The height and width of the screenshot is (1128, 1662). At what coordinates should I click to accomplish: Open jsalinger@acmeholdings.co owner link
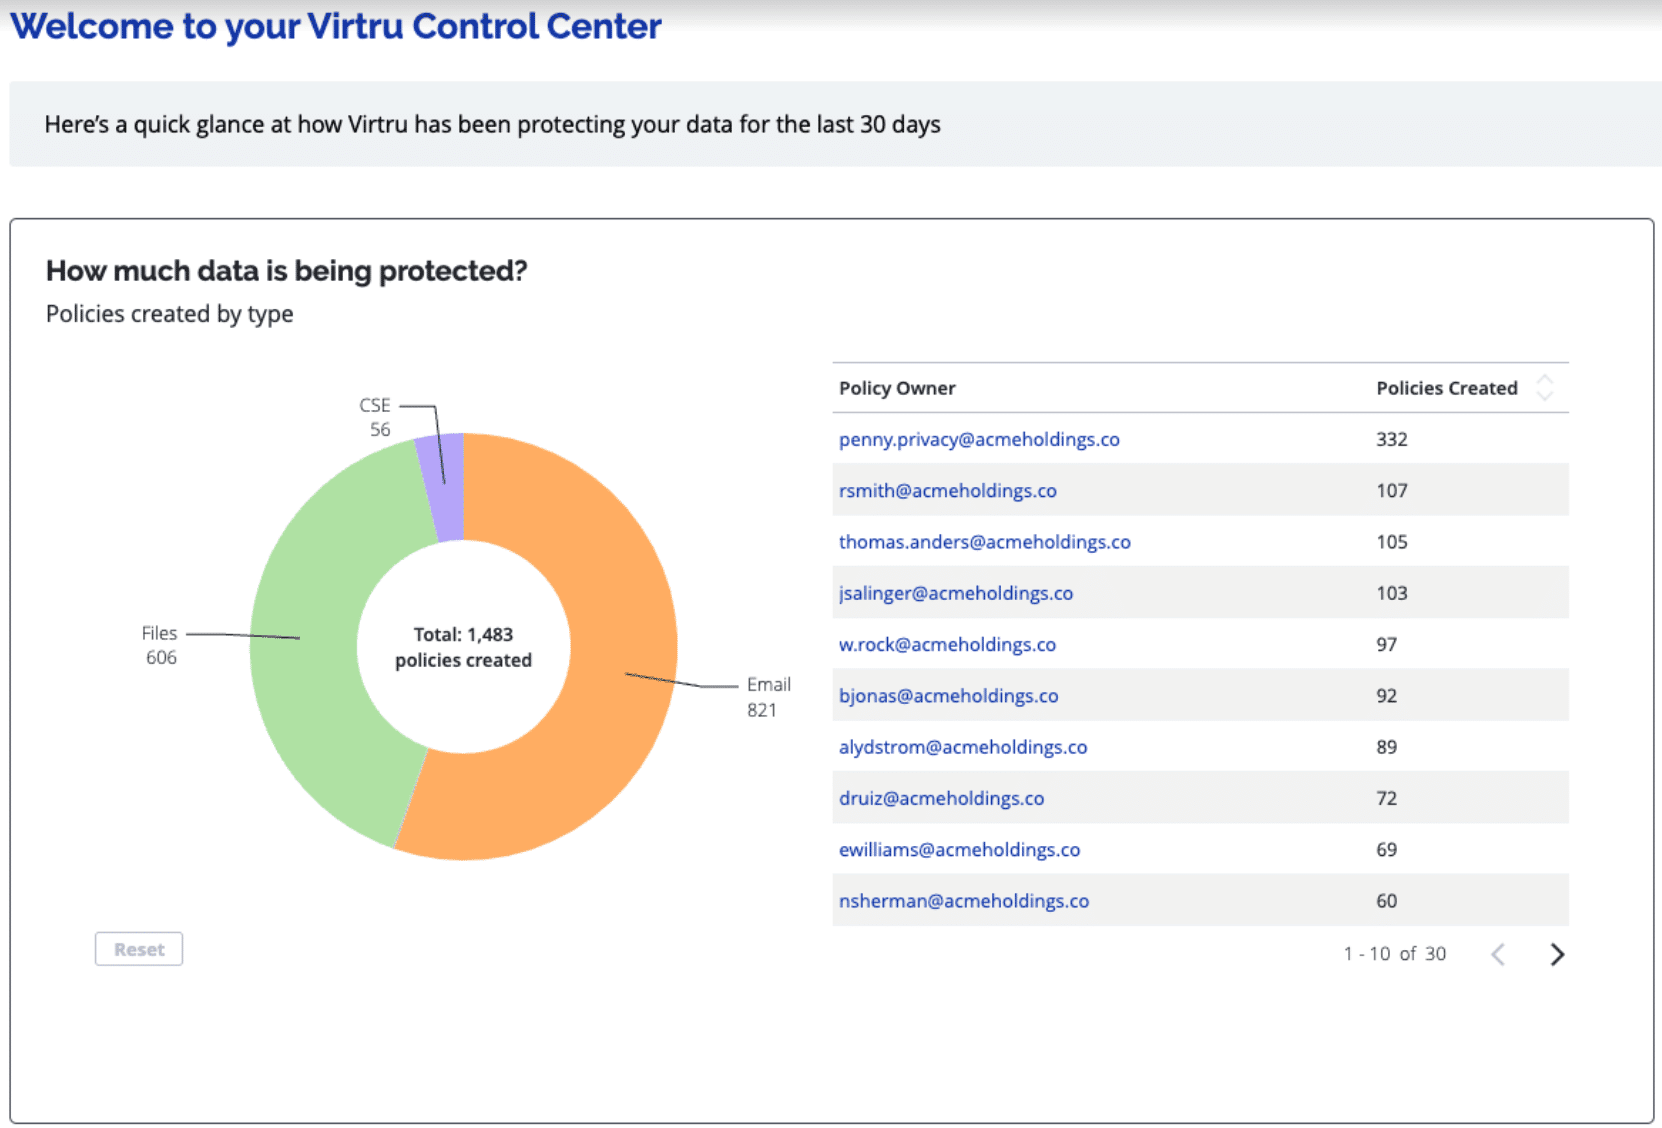(955, 593)
